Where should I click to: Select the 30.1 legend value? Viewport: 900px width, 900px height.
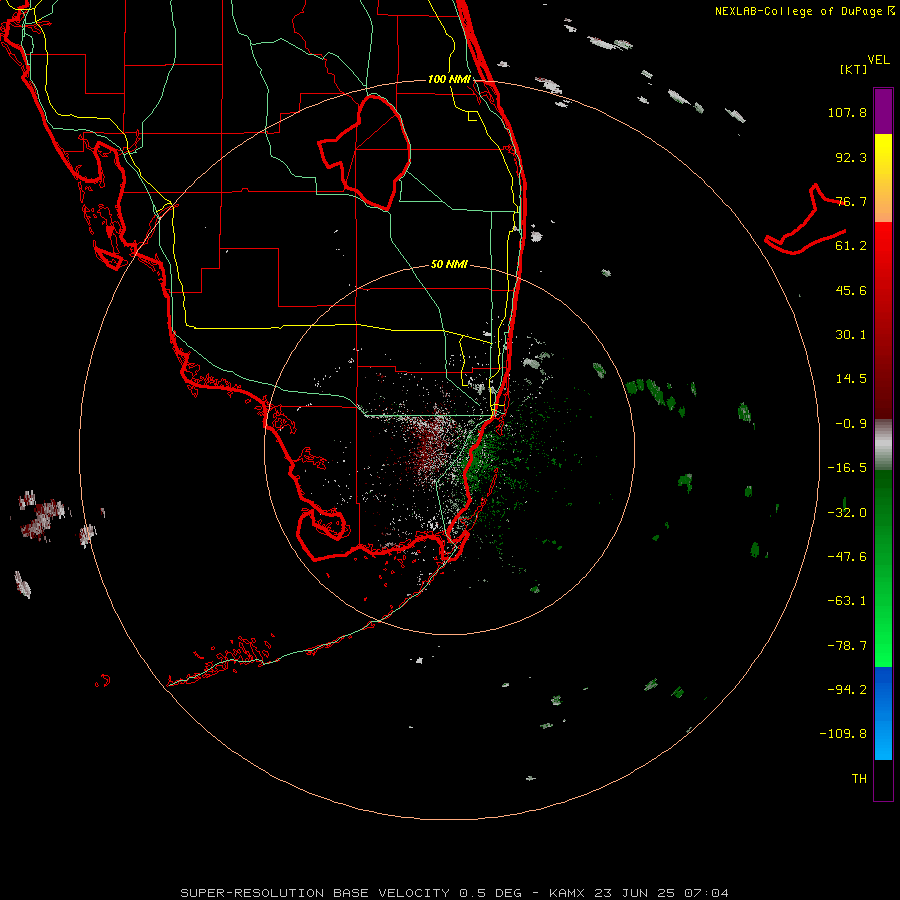[851, 335]
